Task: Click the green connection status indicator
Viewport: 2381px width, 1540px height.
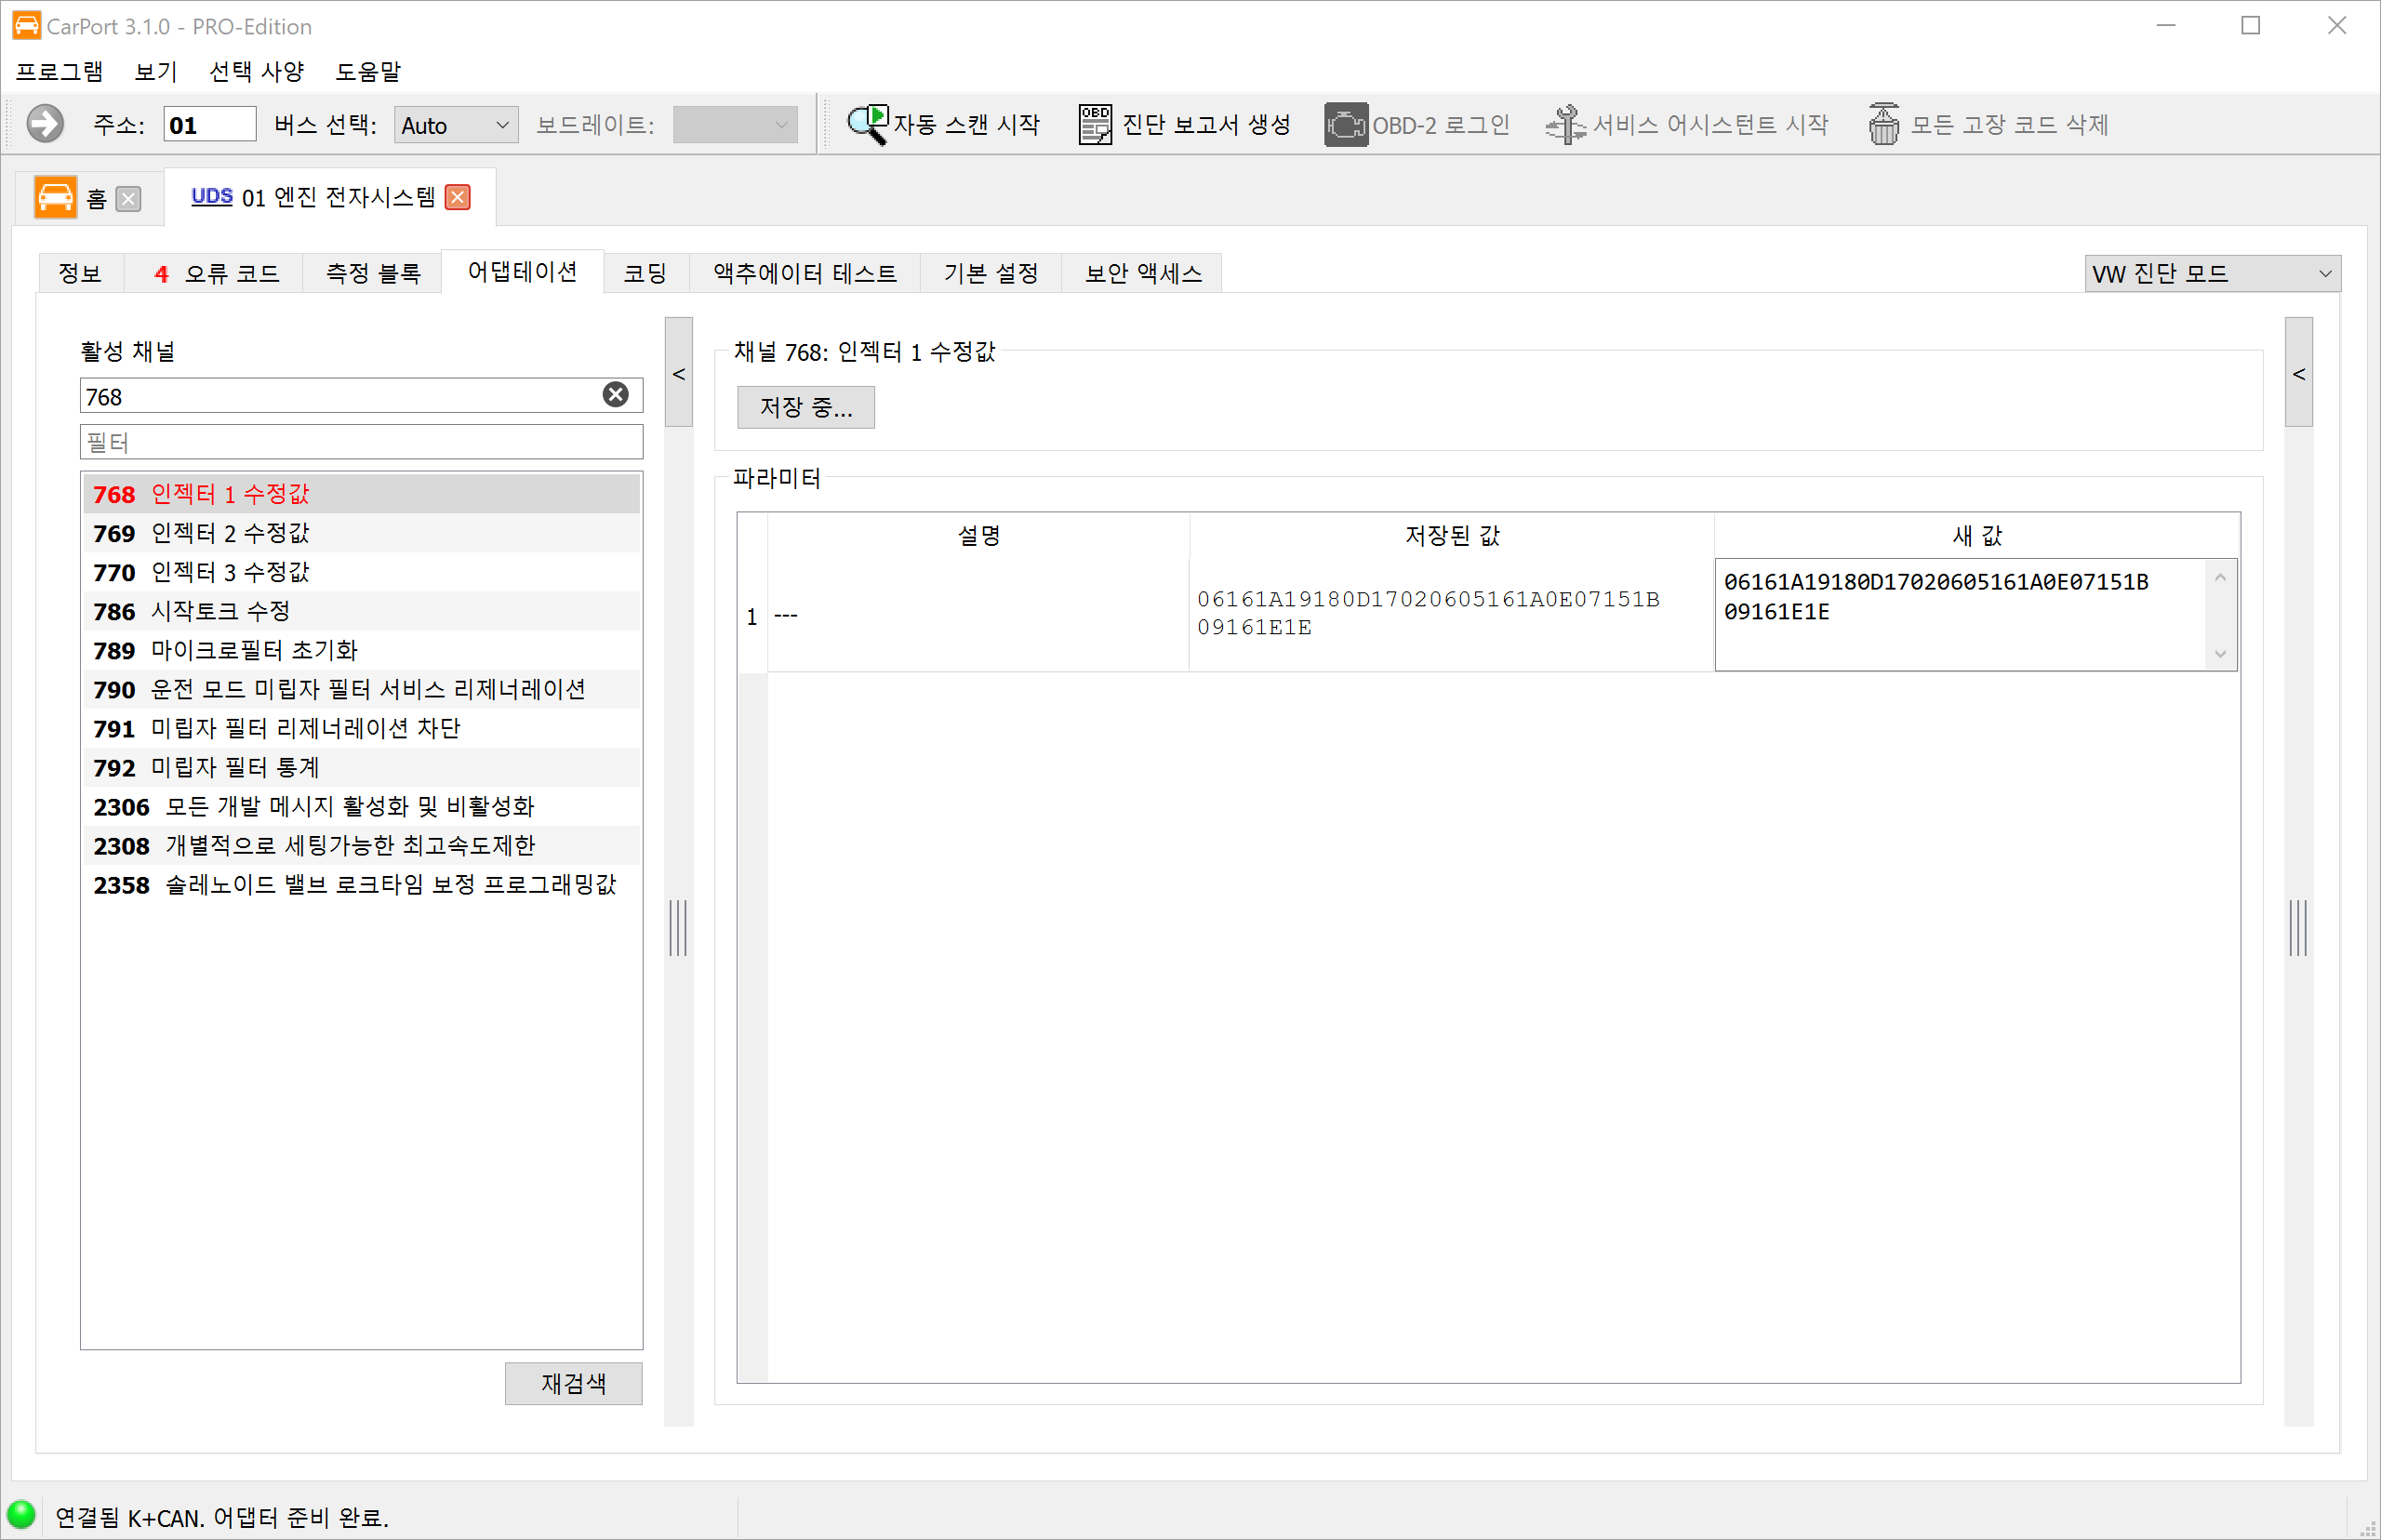Action: [21, 1514]
